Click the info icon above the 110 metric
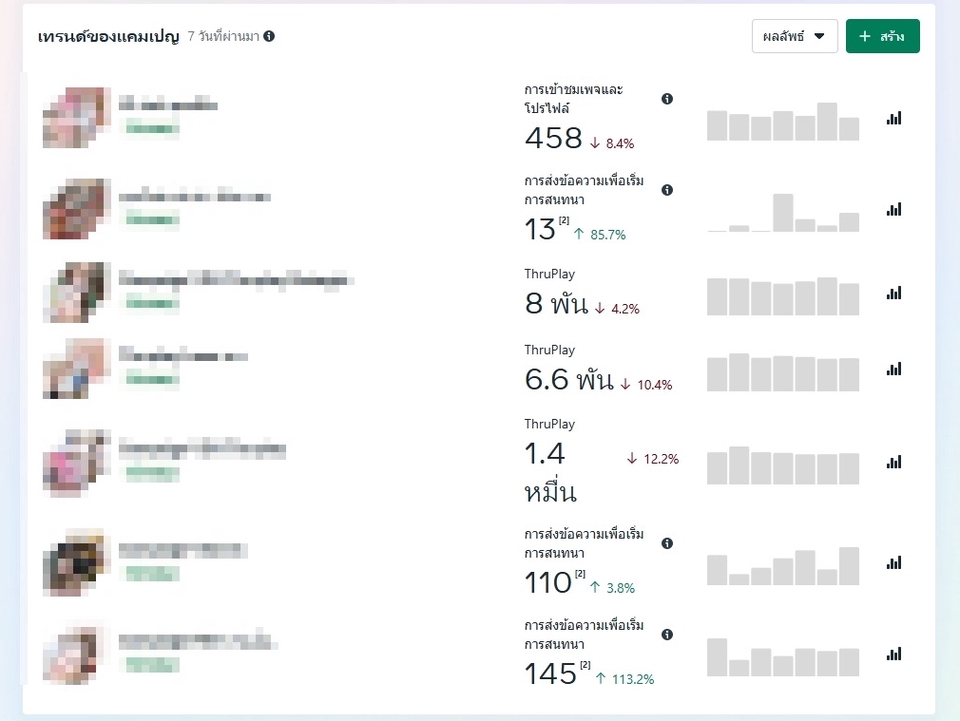This screenshot has width=960, height=721. (667, 542)
